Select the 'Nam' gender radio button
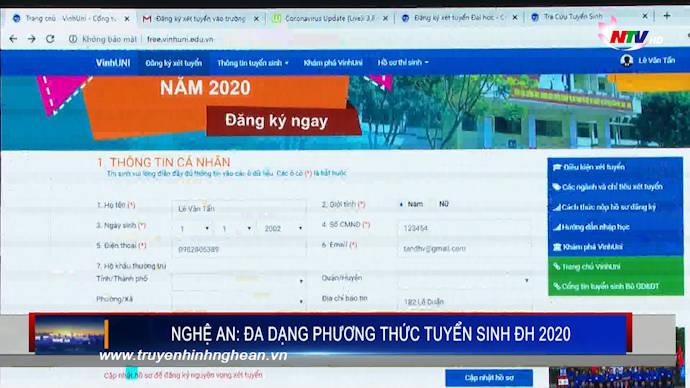 click(x=401, y=204)
